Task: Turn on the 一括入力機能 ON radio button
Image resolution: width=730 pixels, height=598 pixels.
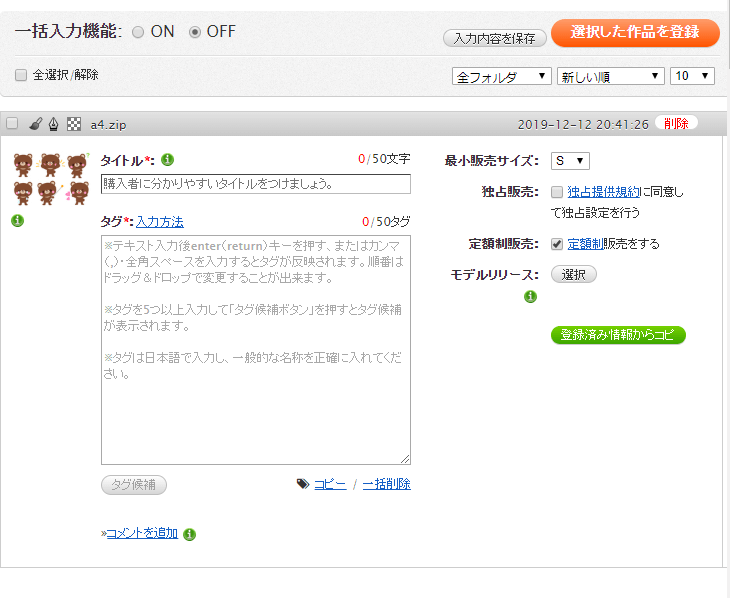Action: (138, 32)
